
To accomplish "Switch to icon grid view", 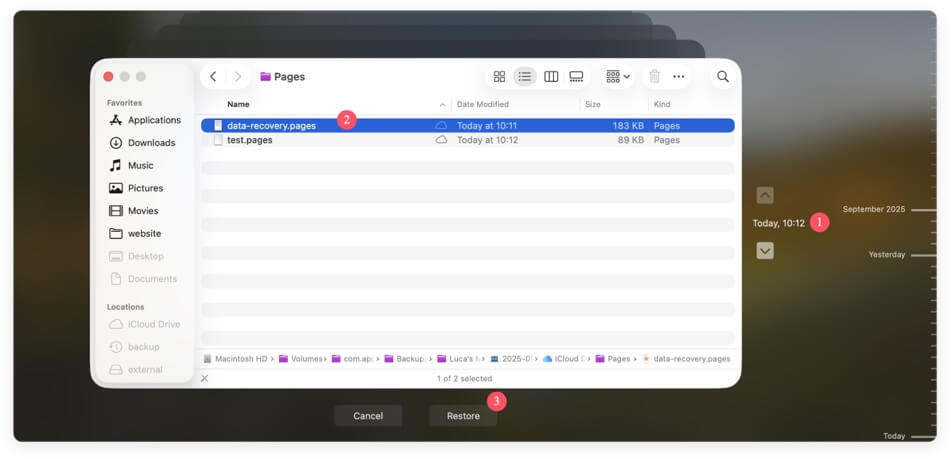I will click(499, 76).
